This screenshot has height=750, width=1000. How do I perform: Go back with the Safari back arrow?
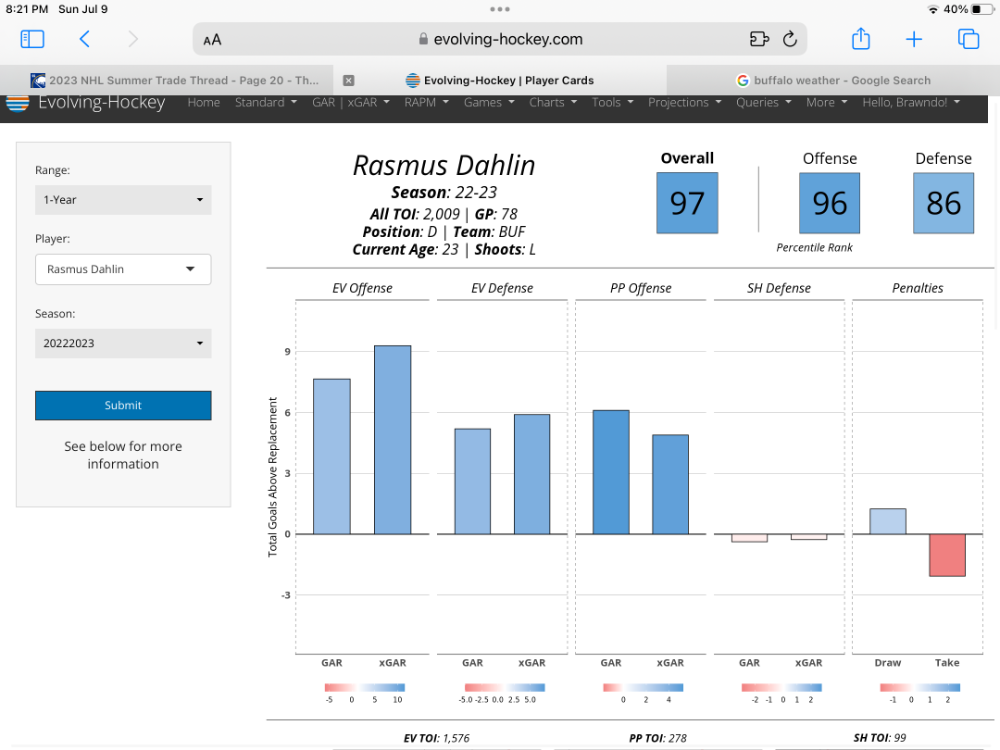tap(84, 40)
